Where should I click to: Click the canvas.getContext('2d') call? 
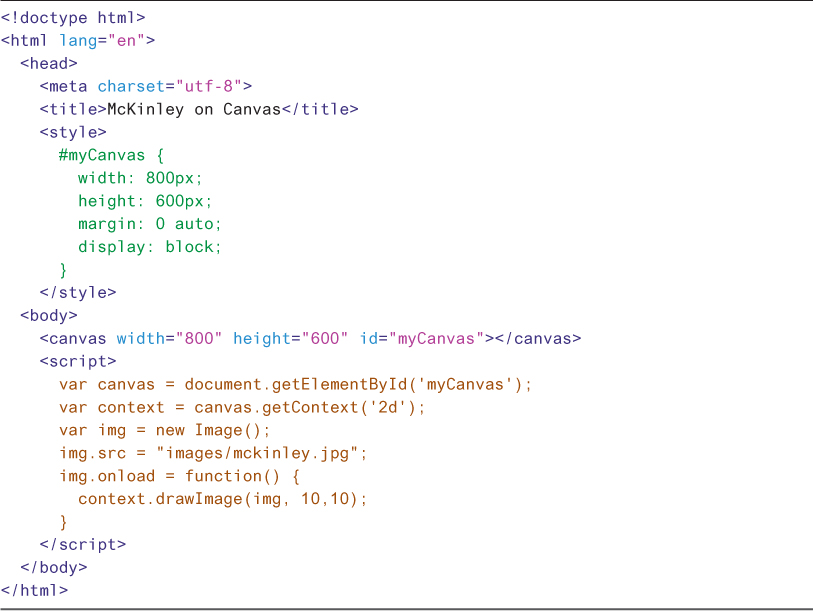[310, 408]
